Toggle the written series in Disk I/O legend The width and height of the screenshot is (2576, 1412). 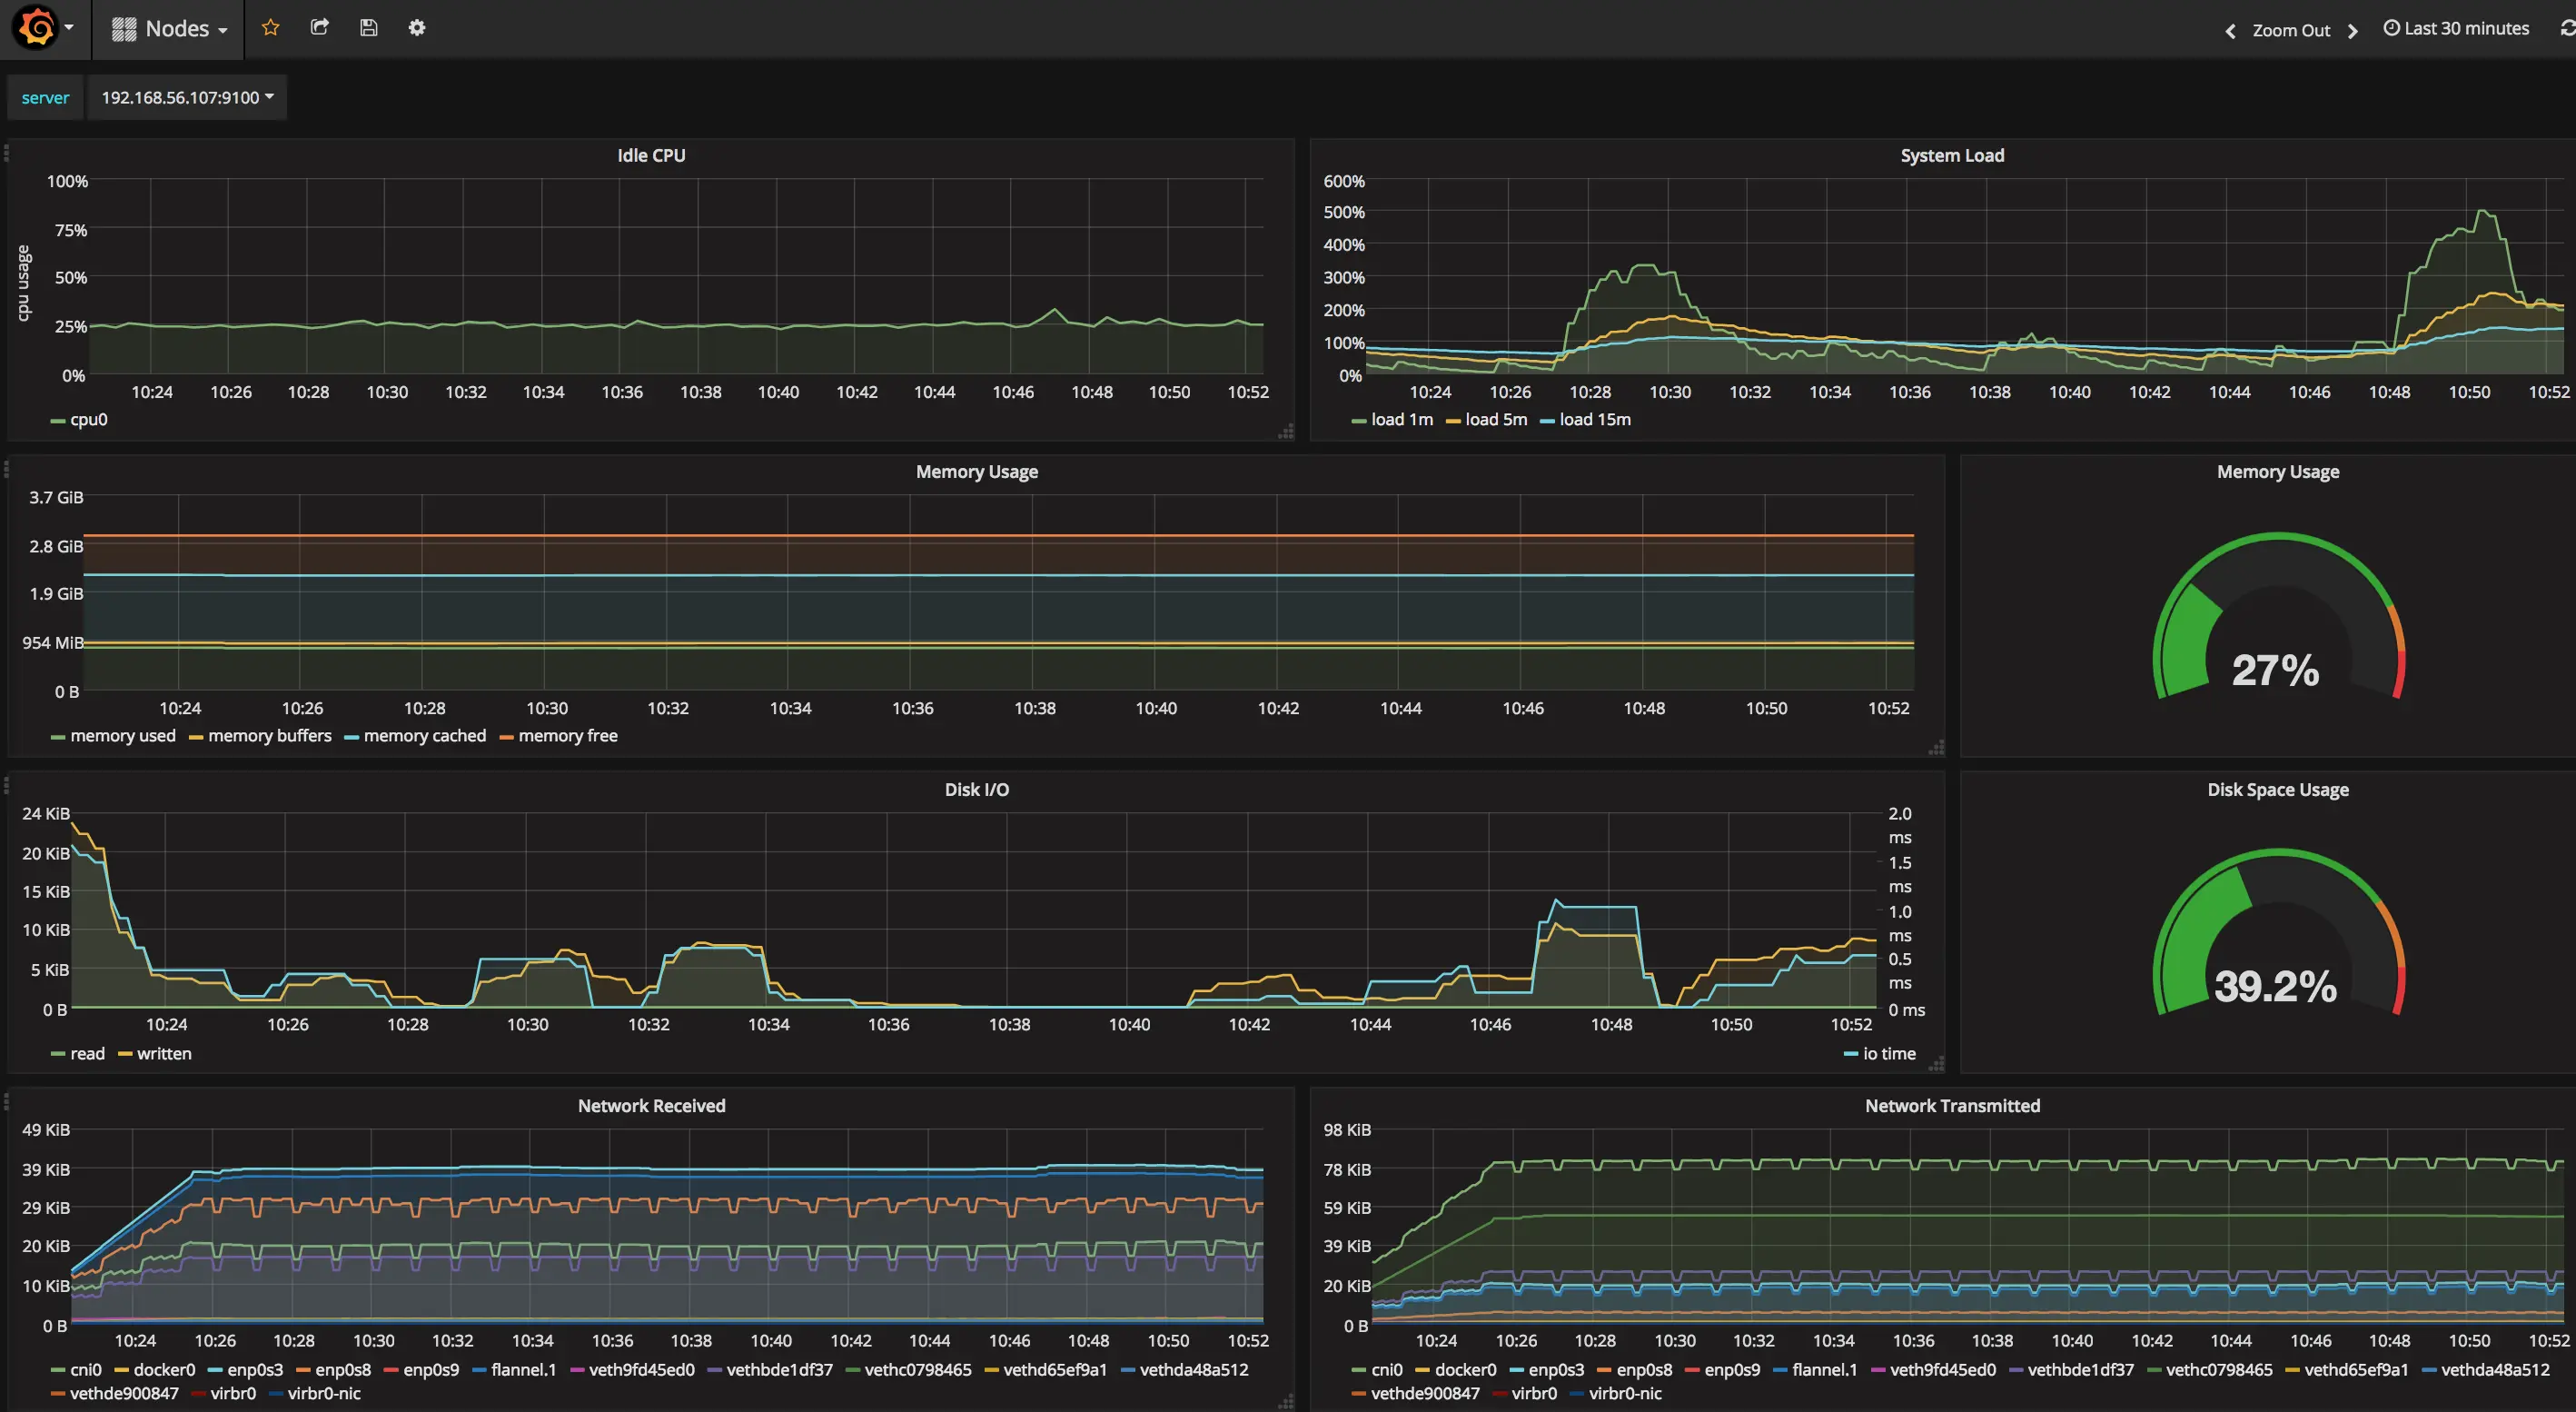click(163, 1054)
